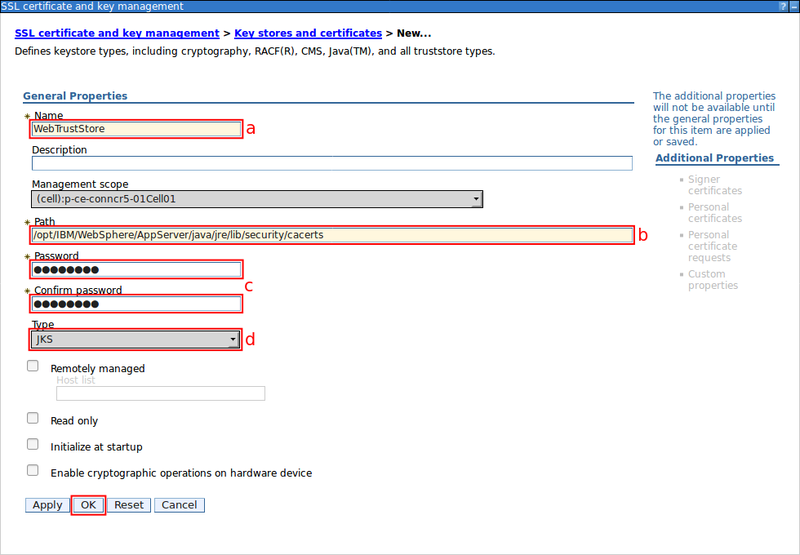
Task: Focus the empty Description text field
Action: pos(332,164)
